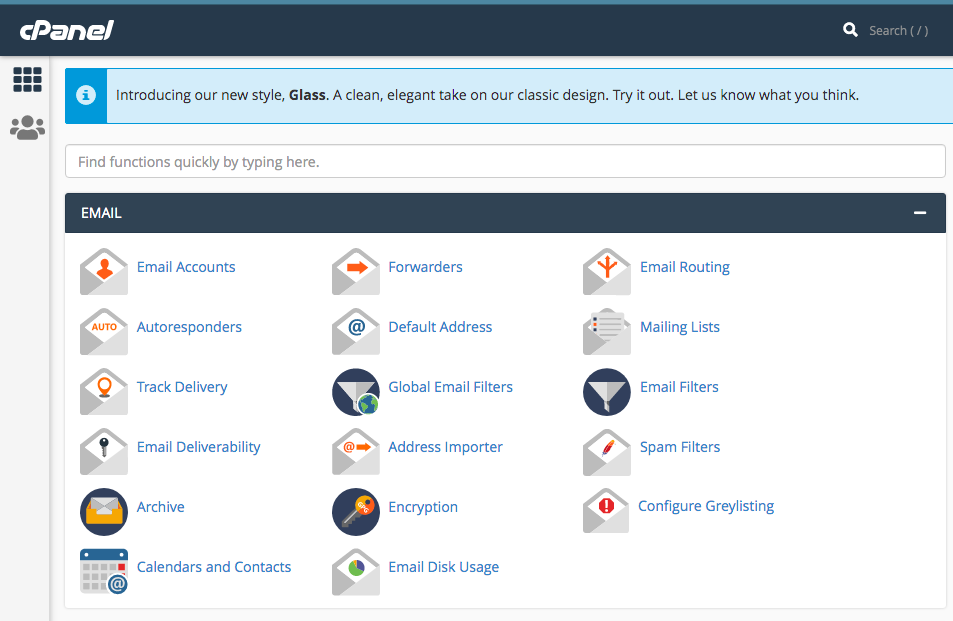953x621 pixels.
Task: Open the Email Accounts link
Action: [x=186, y=267]
